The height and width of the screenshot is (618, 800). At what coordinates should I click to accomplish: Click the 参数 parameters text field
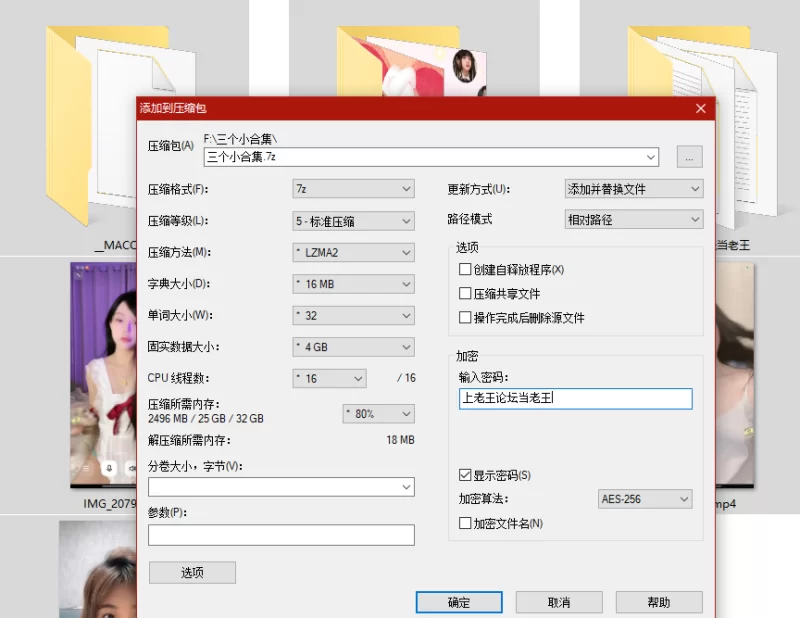click(x=281, y=535)
